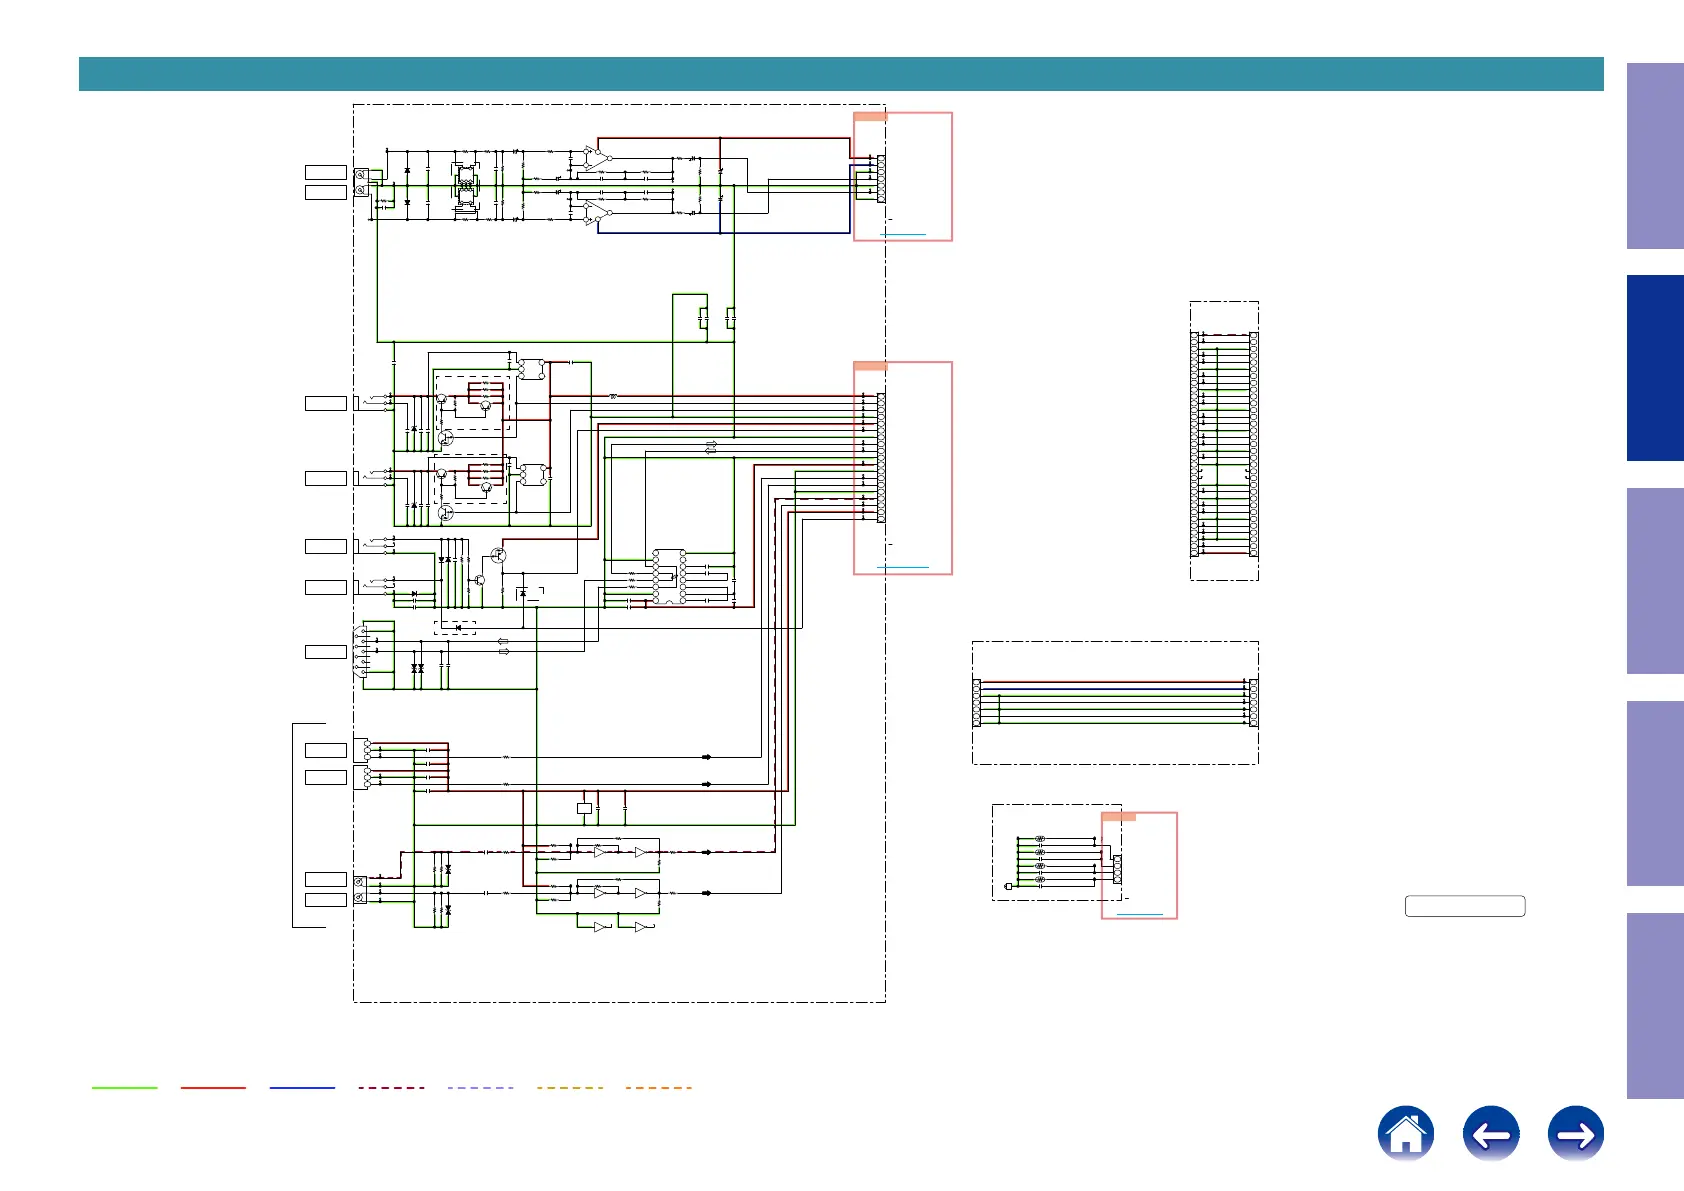
Task: Follow the blue link in the upper pink connector box
Action: [x=903, y=234]
